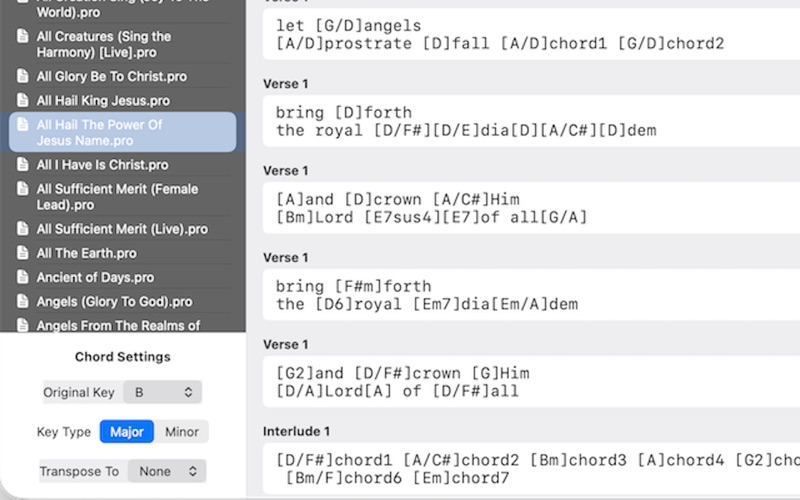Viewport: 800px width, 500px height.
Task: Click text box with 'let [G/D]angels' lyrics
Action: click(531, 34)
